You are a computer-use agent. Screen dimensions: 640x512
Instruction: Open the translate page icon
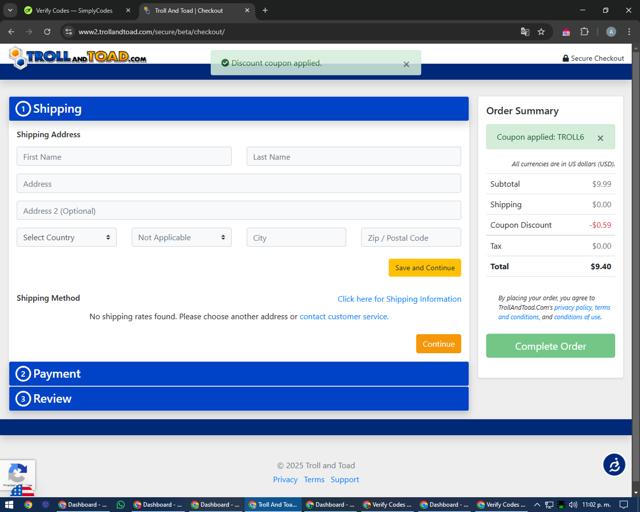[525, 32]
